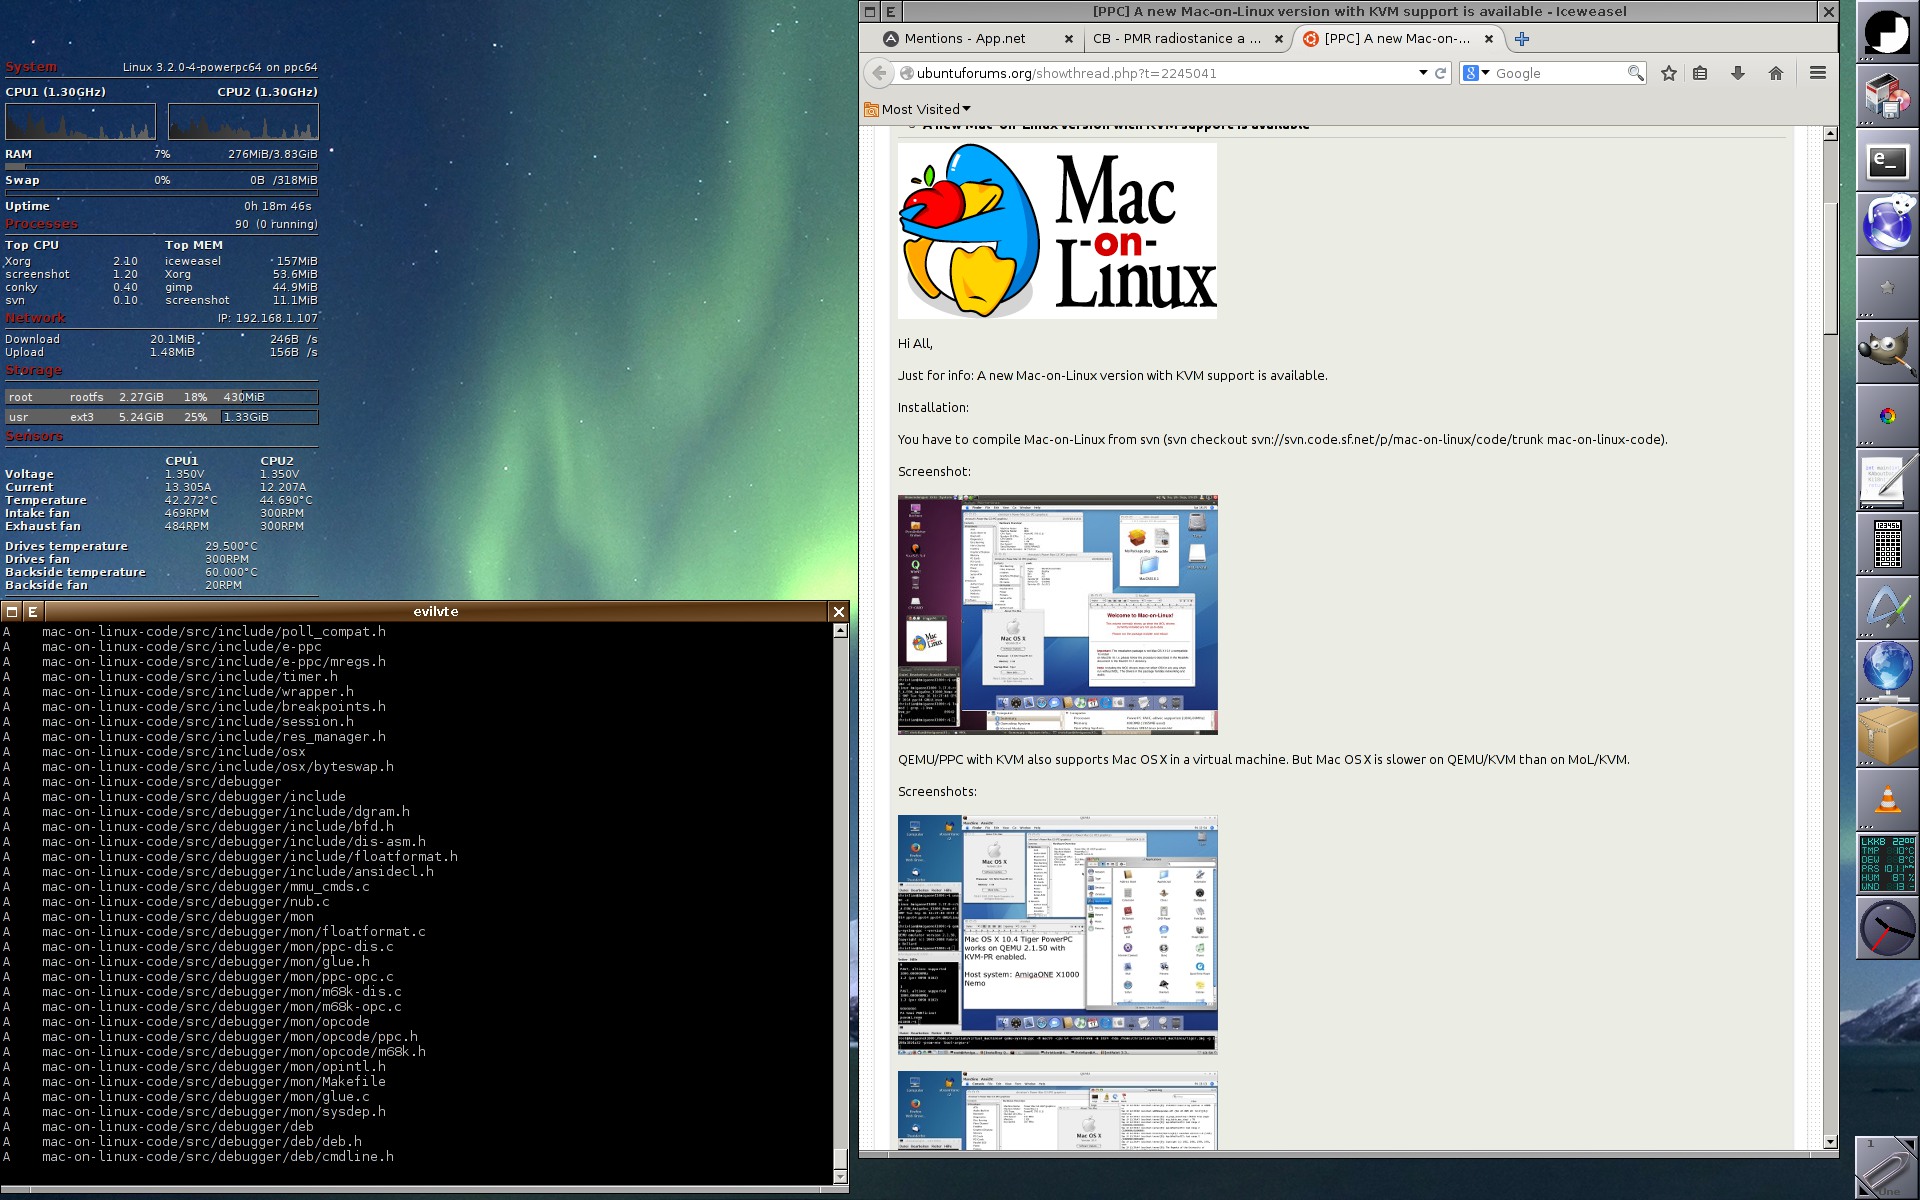Go to the browser Home icon
Screen dimensions: 1920x1200
click(x=1776, y=73)
